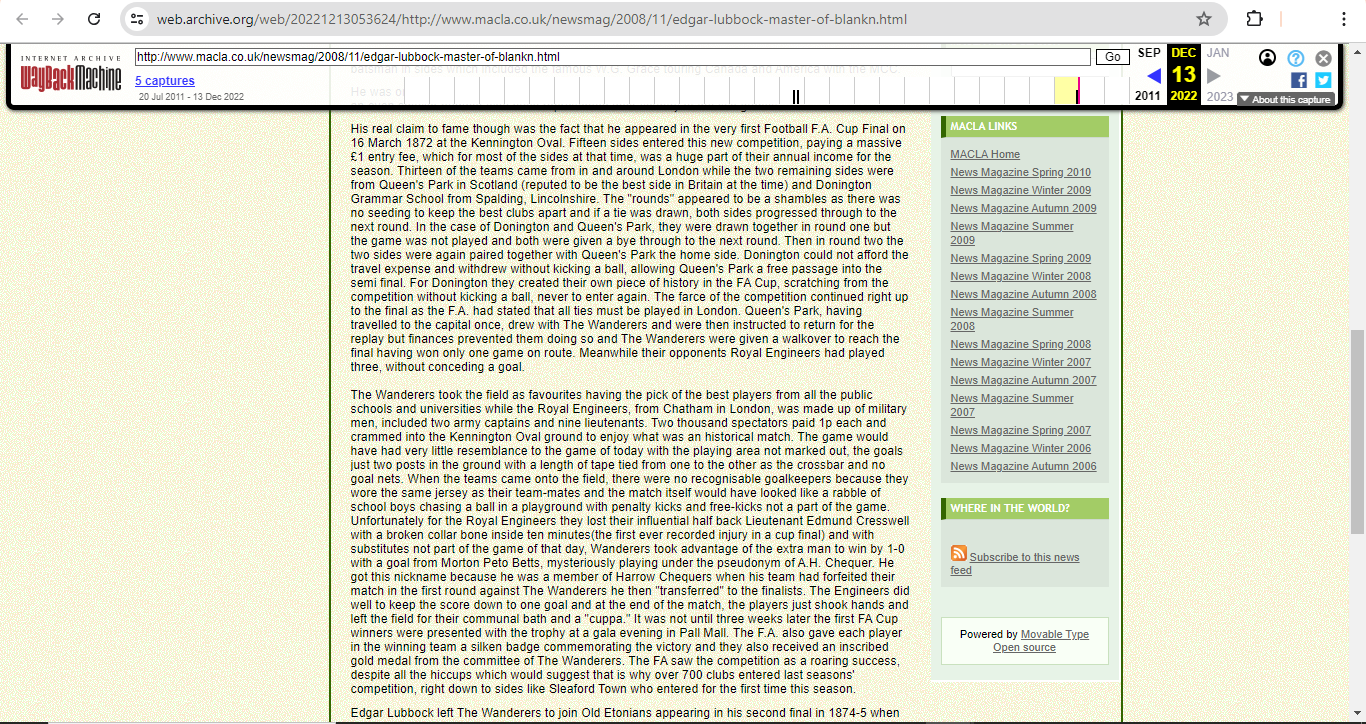Bookmark this page with the star icon
Viewport: 1366px width, 724px height.
coord(1204,19)
